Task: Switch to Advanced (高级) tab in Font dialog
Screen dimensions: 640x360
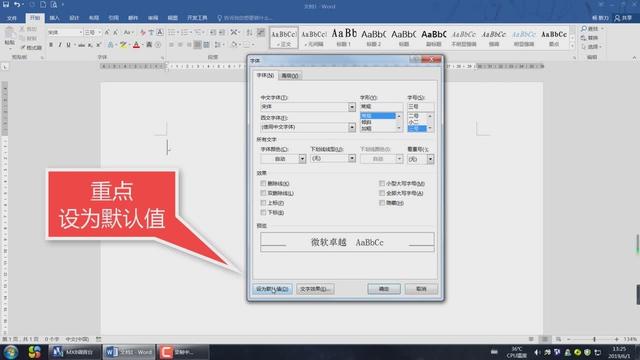Action: click(x=290, y=76)
